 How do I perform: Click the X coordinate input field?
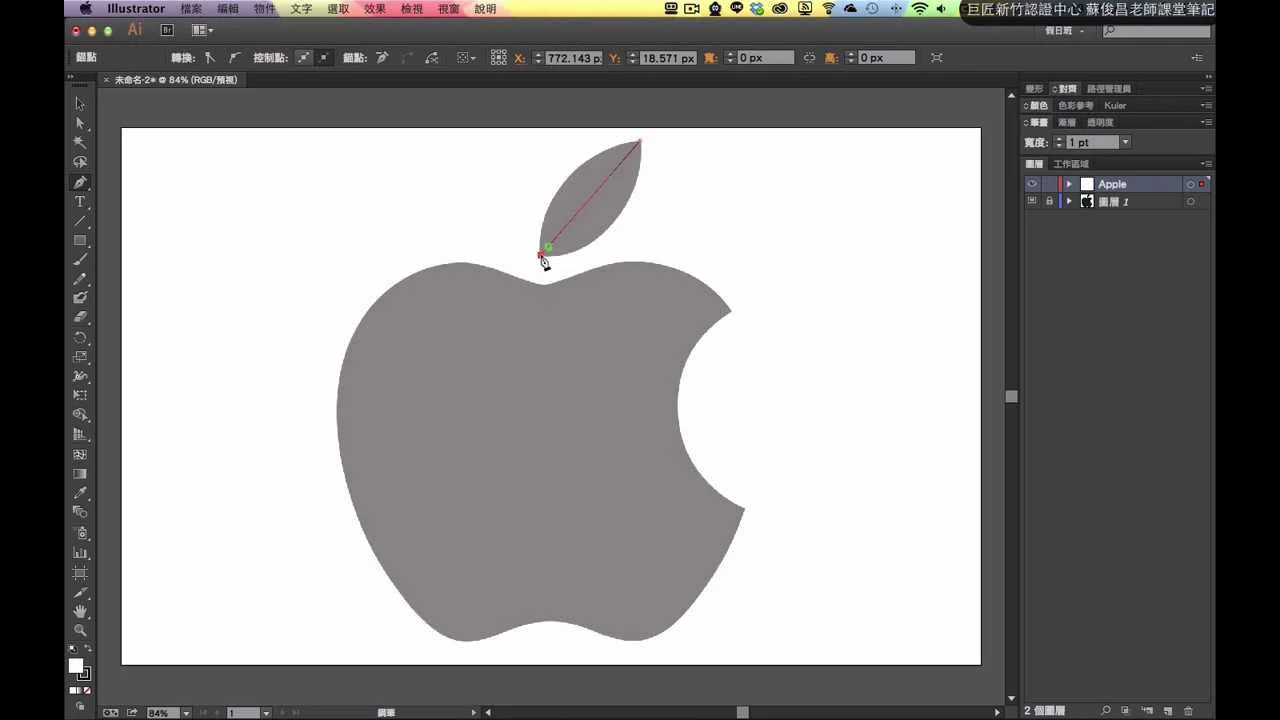pyautogui.click(x=573, y=58)
